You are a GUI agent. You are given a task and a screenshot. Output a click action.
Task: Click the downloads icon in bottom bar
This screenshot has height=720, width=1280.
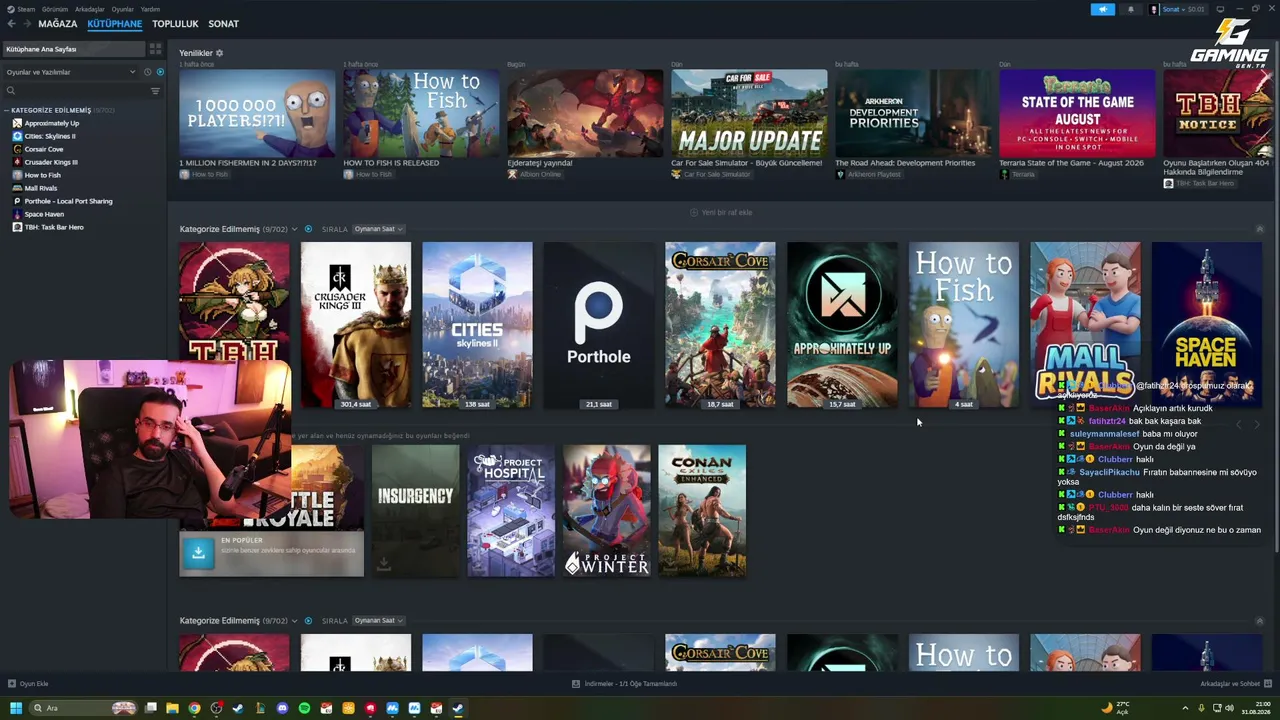pos(576,684)
